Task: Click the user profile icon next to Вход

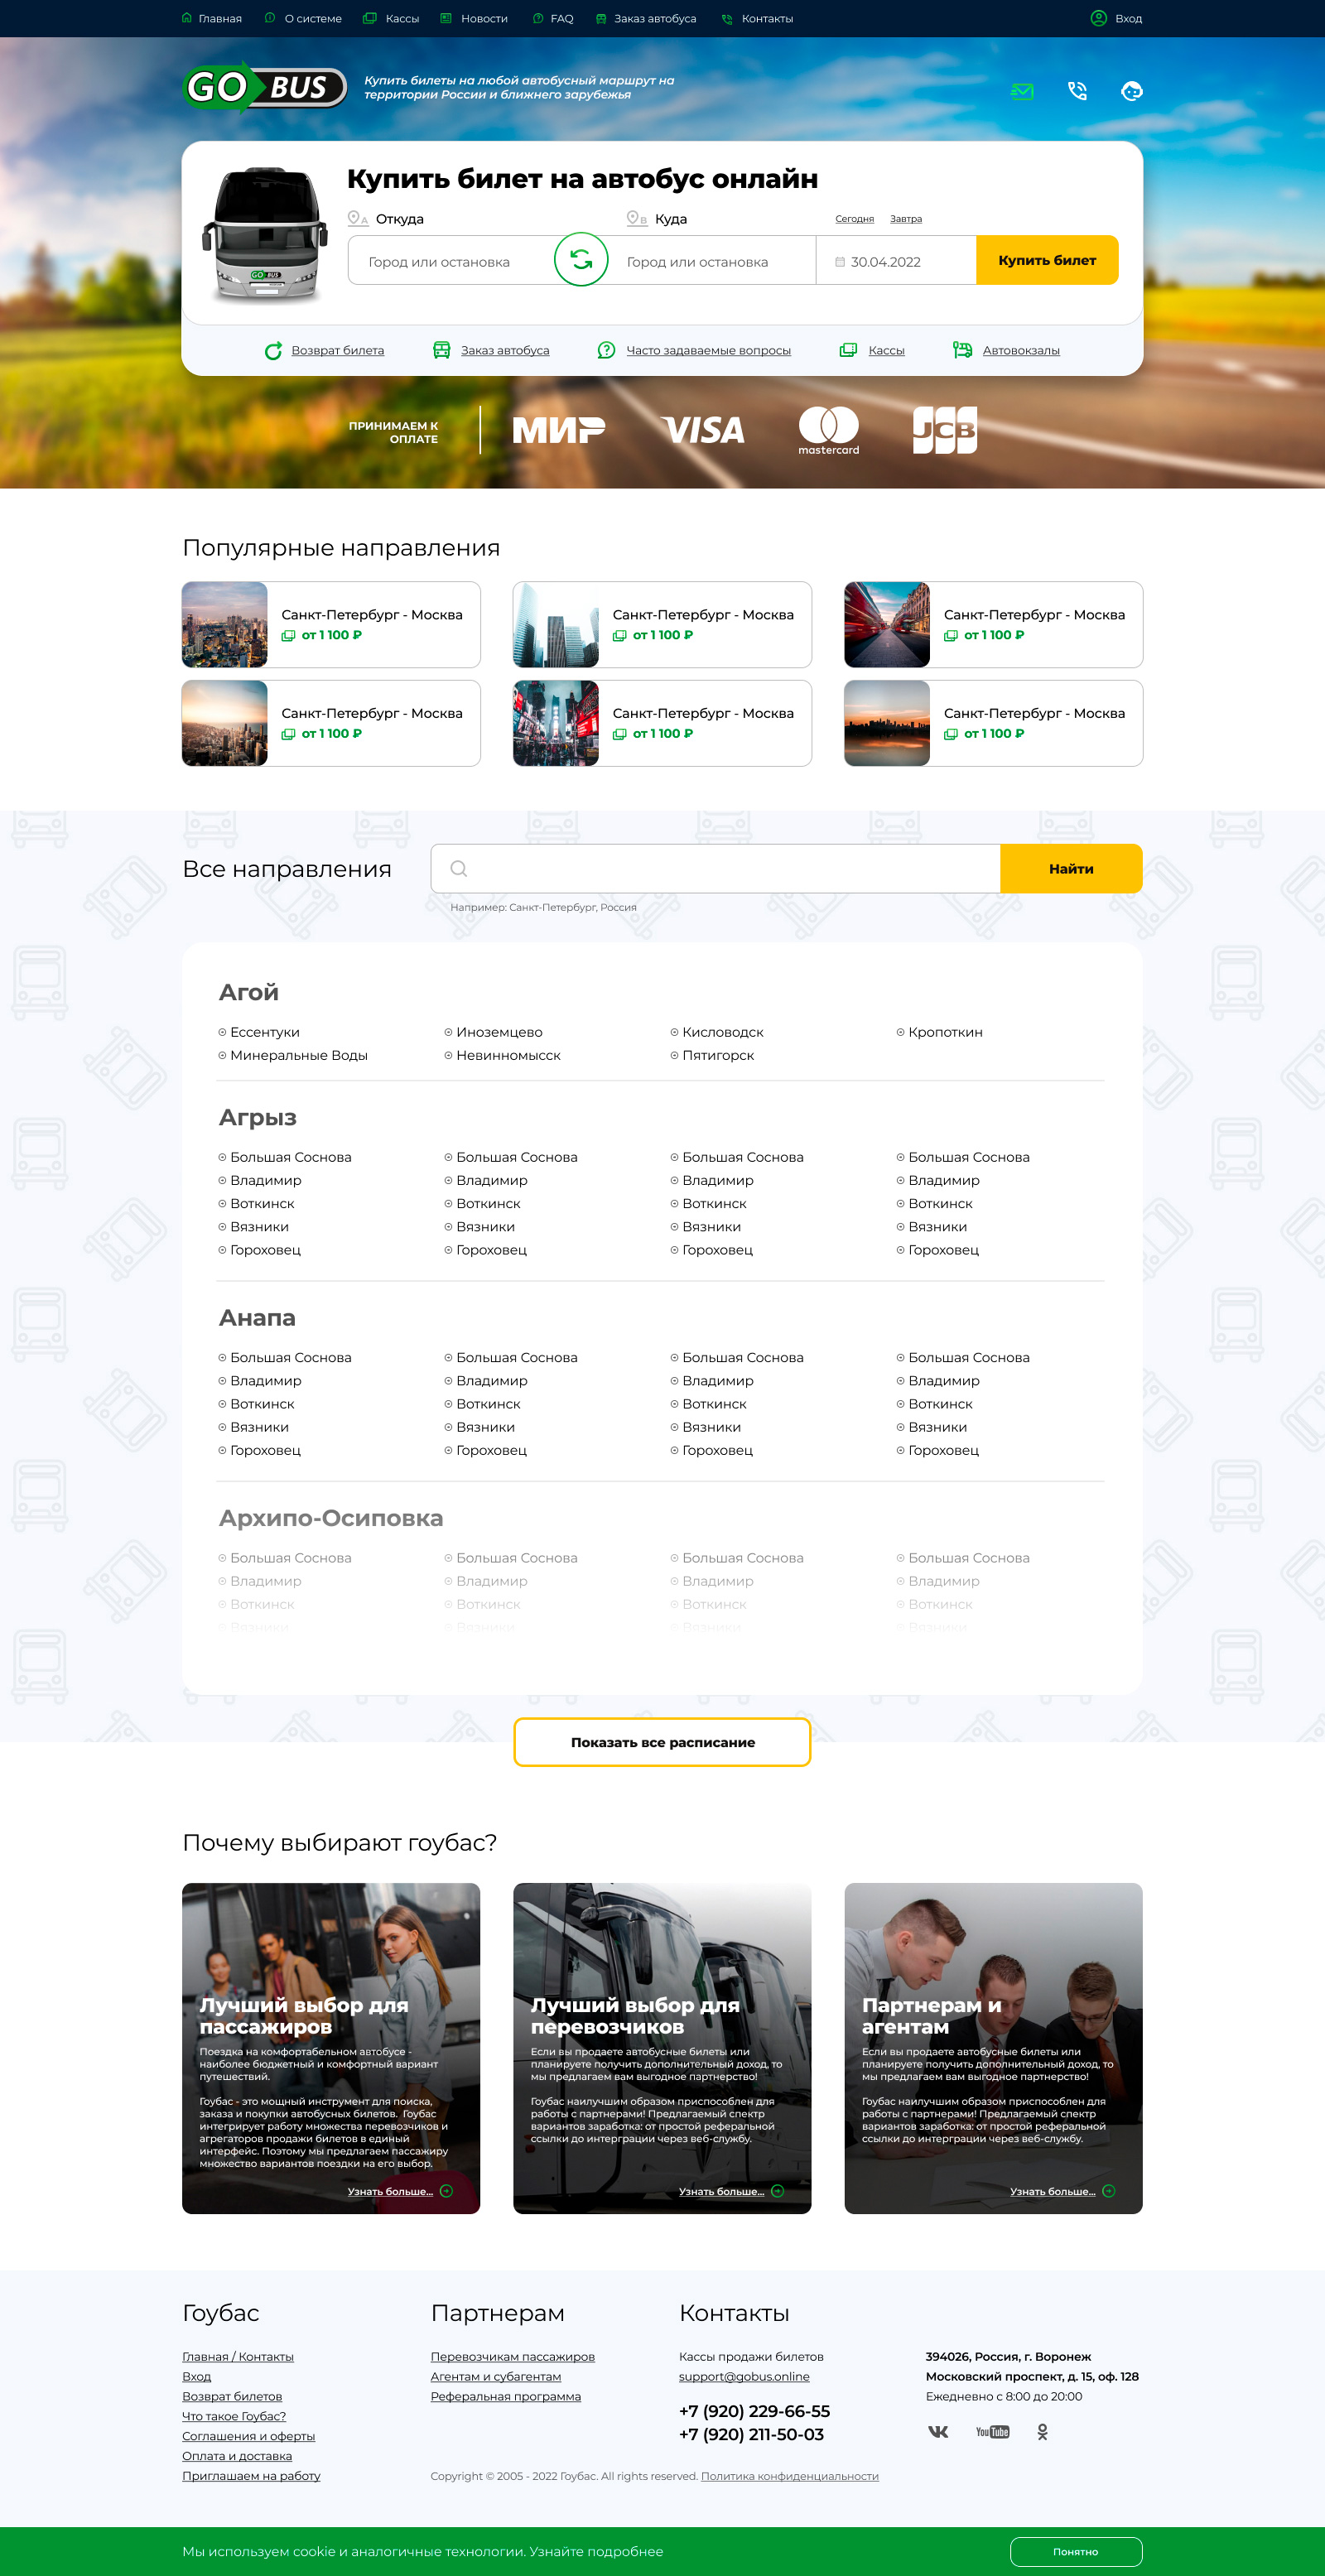Action: [1098, 18]
